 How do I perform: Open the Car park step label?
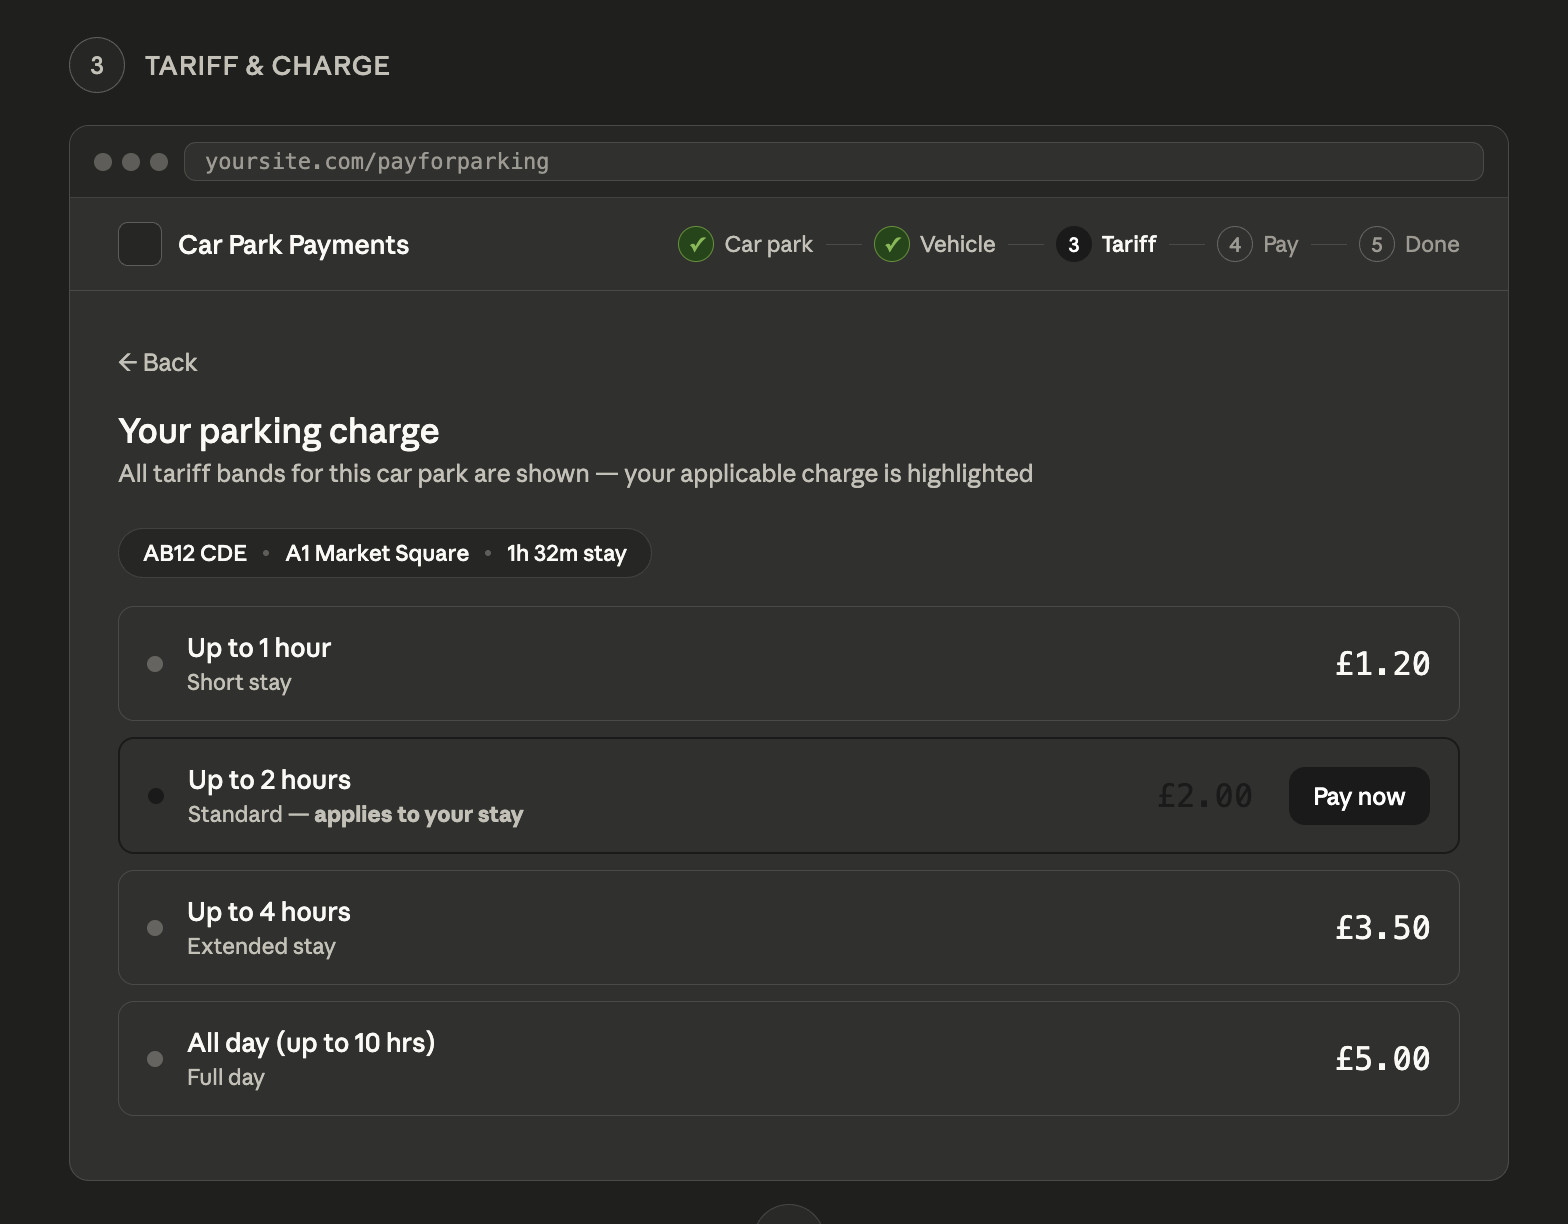[x=769, y=244]
